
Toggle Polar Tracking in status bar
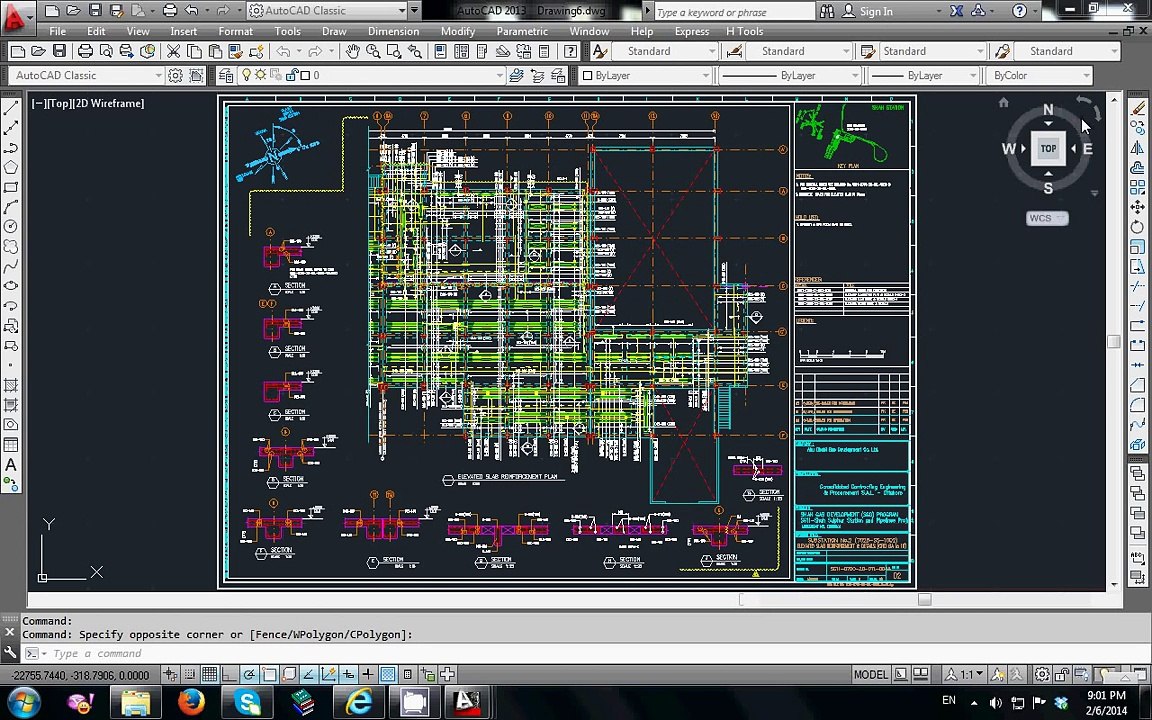coord(249,675)
